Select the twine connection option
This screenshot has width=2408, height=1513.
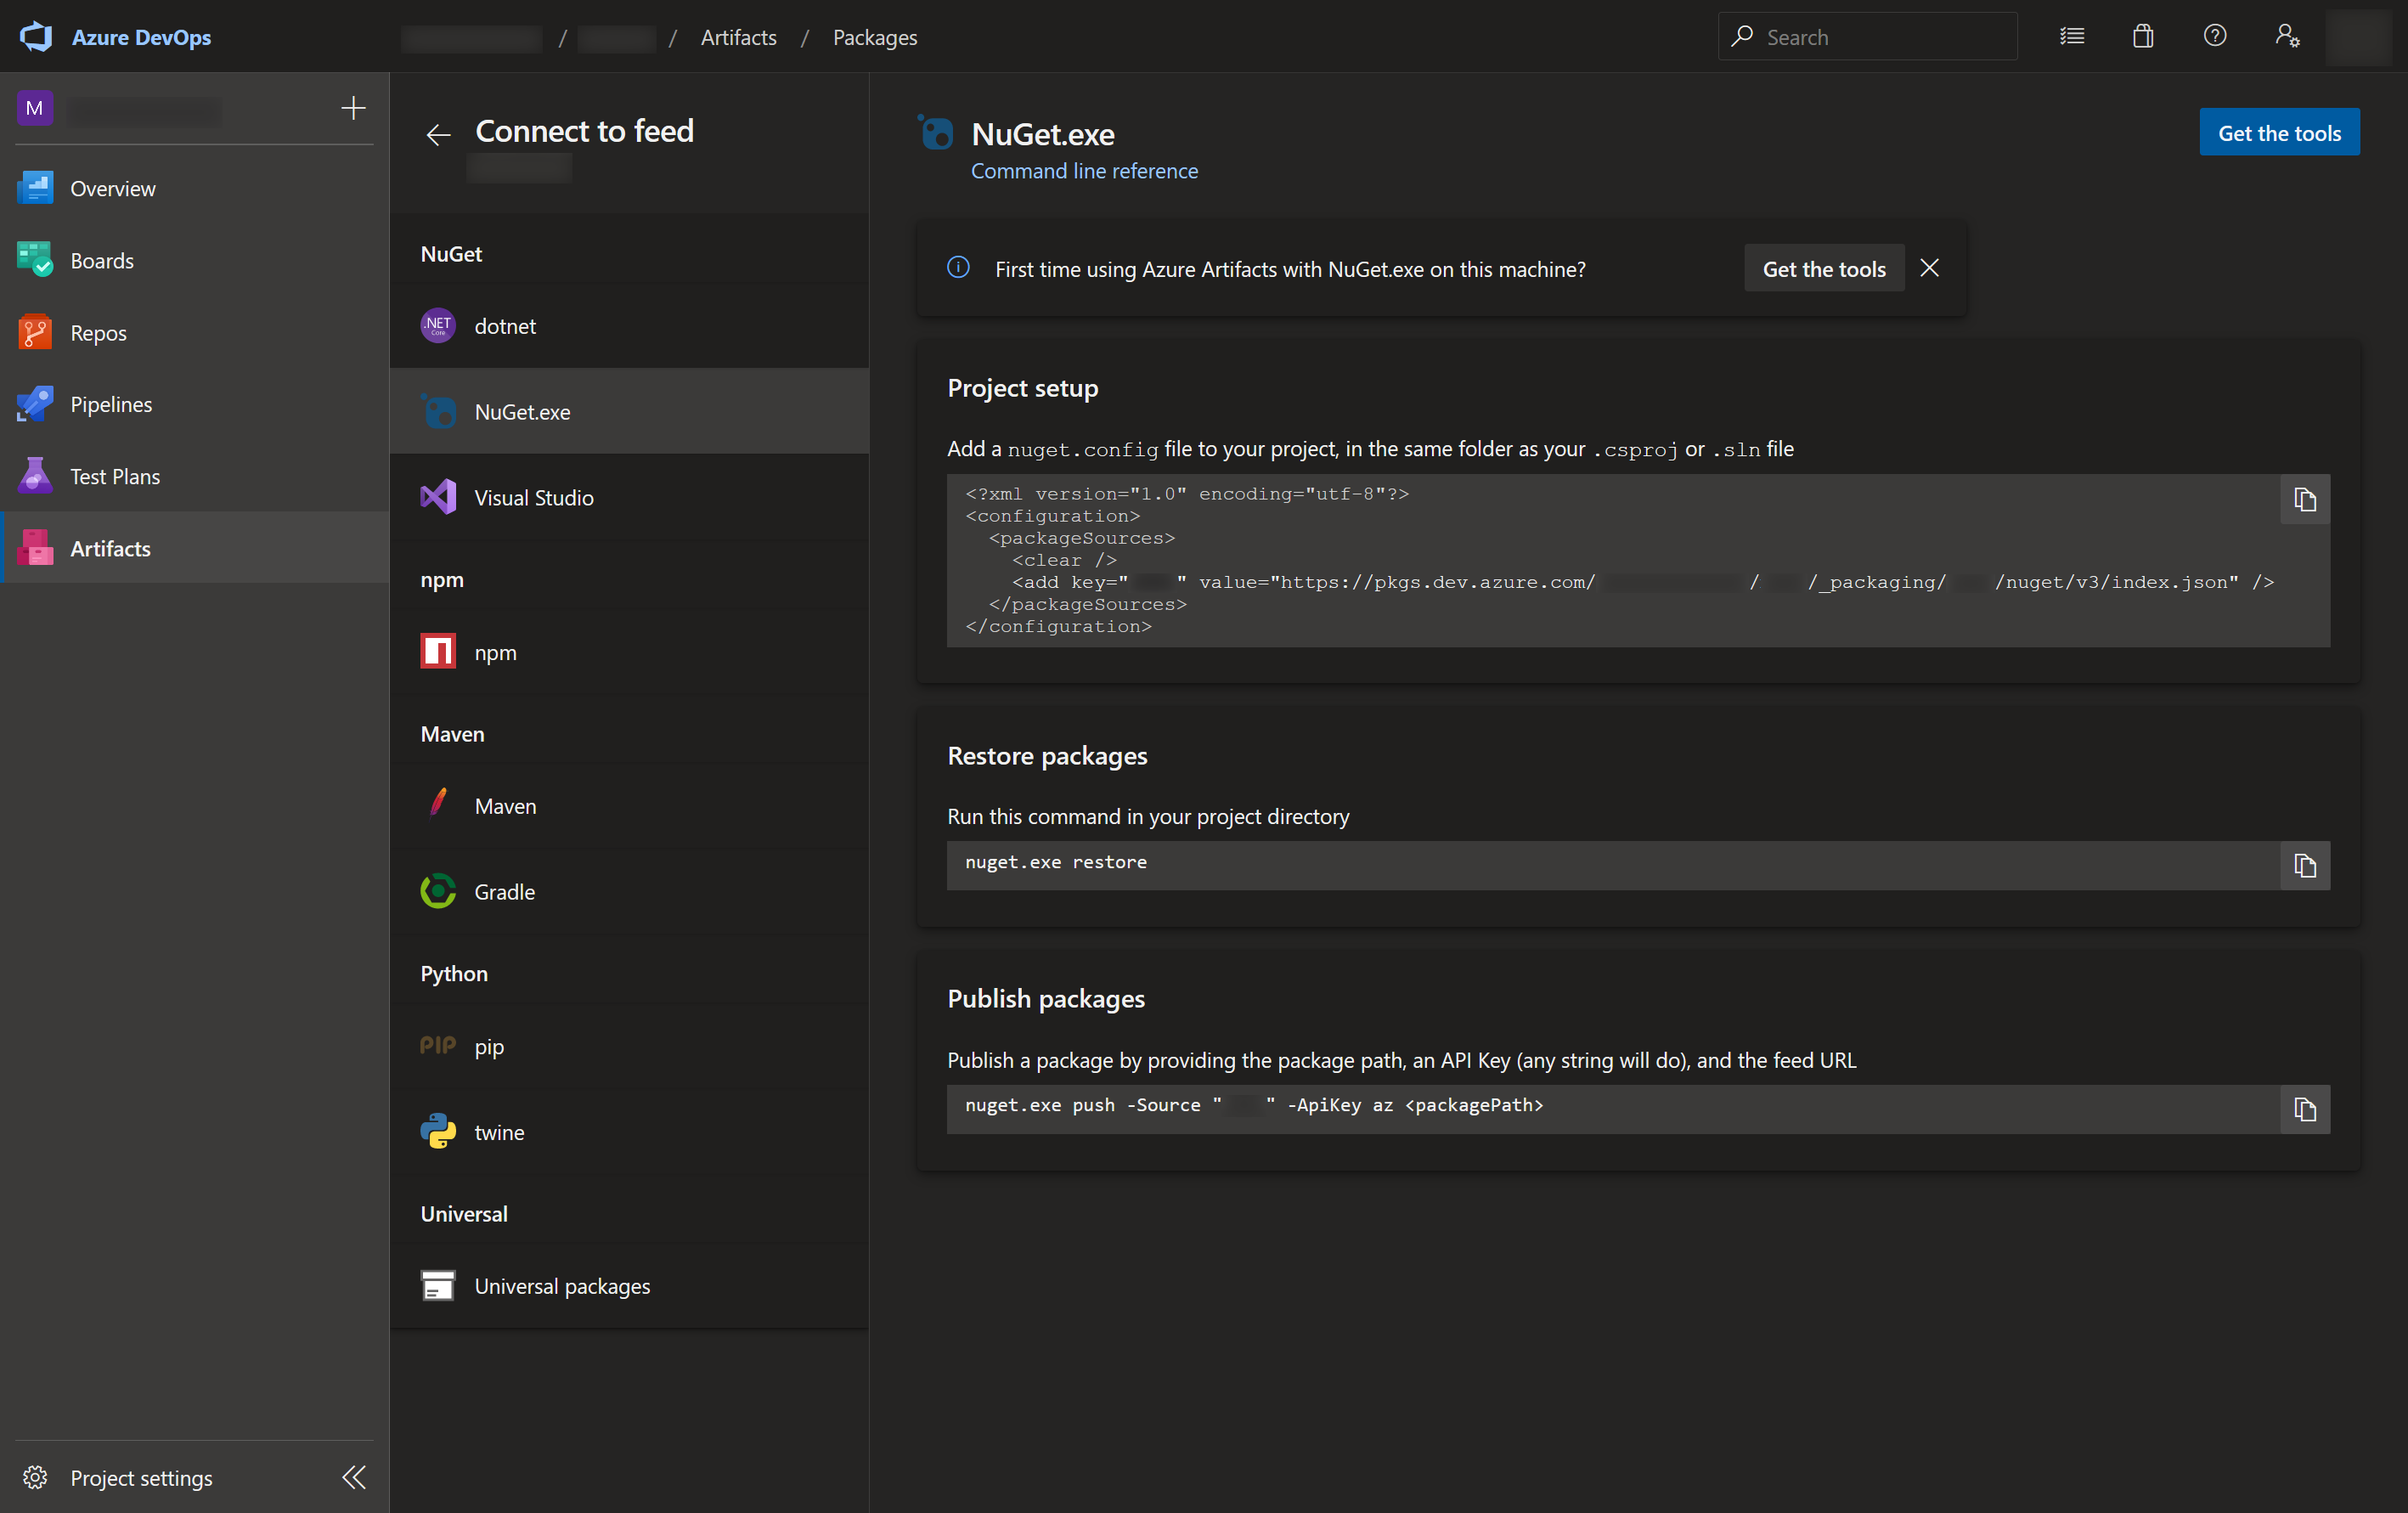point(629,1132)
